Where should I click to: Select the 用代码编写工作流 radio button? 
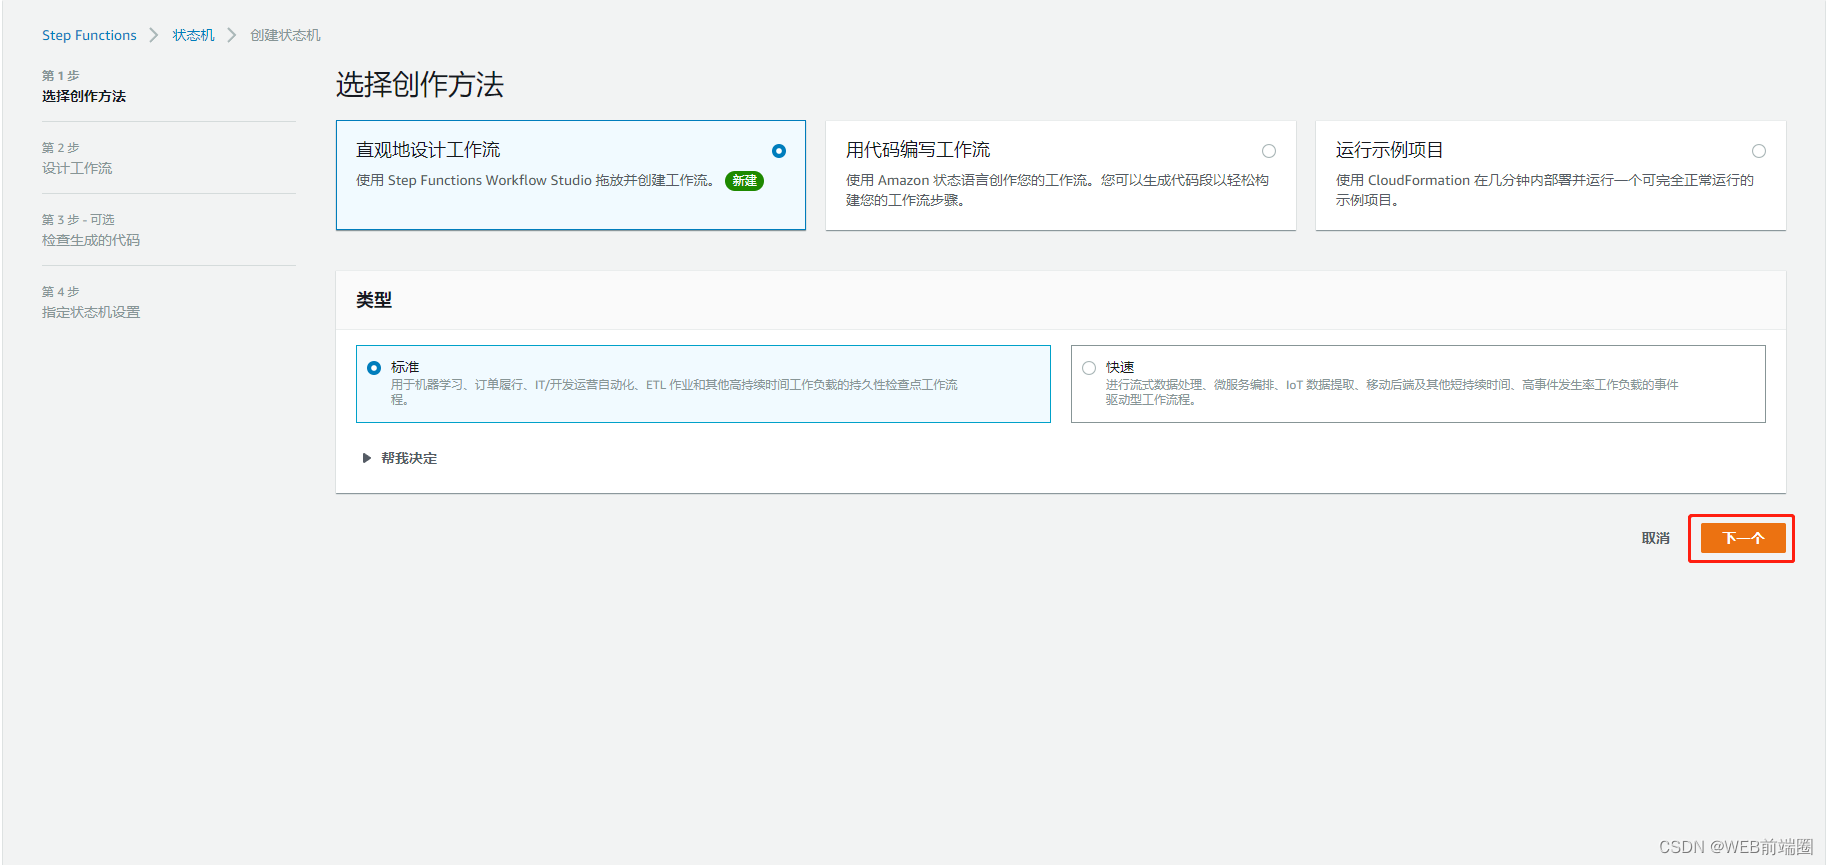point(1269,151)
